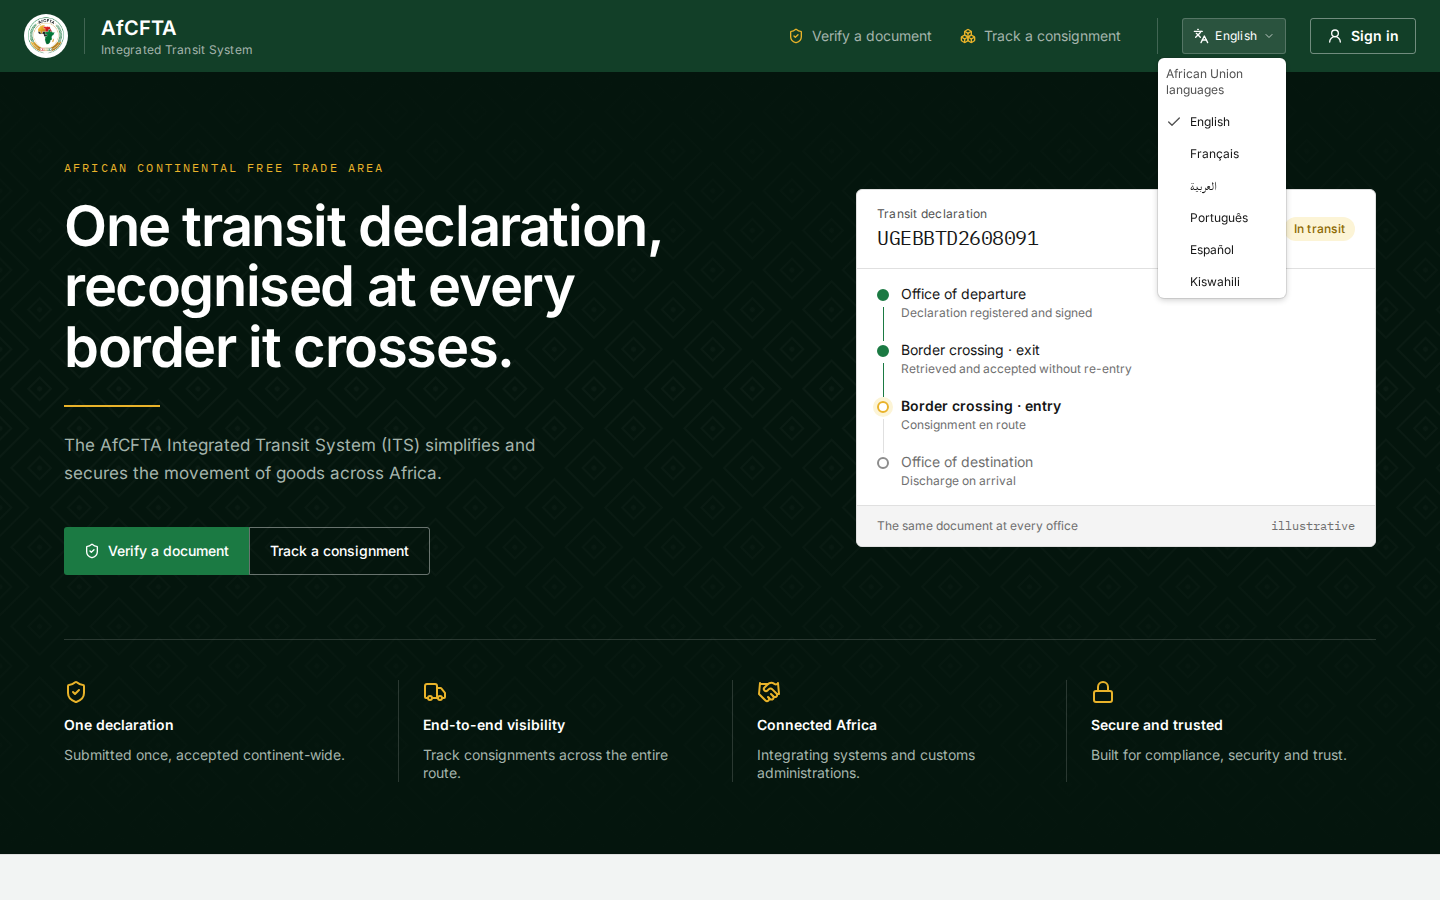
Task: Click the outlined Track a consignment button
Action: [339, 551]
